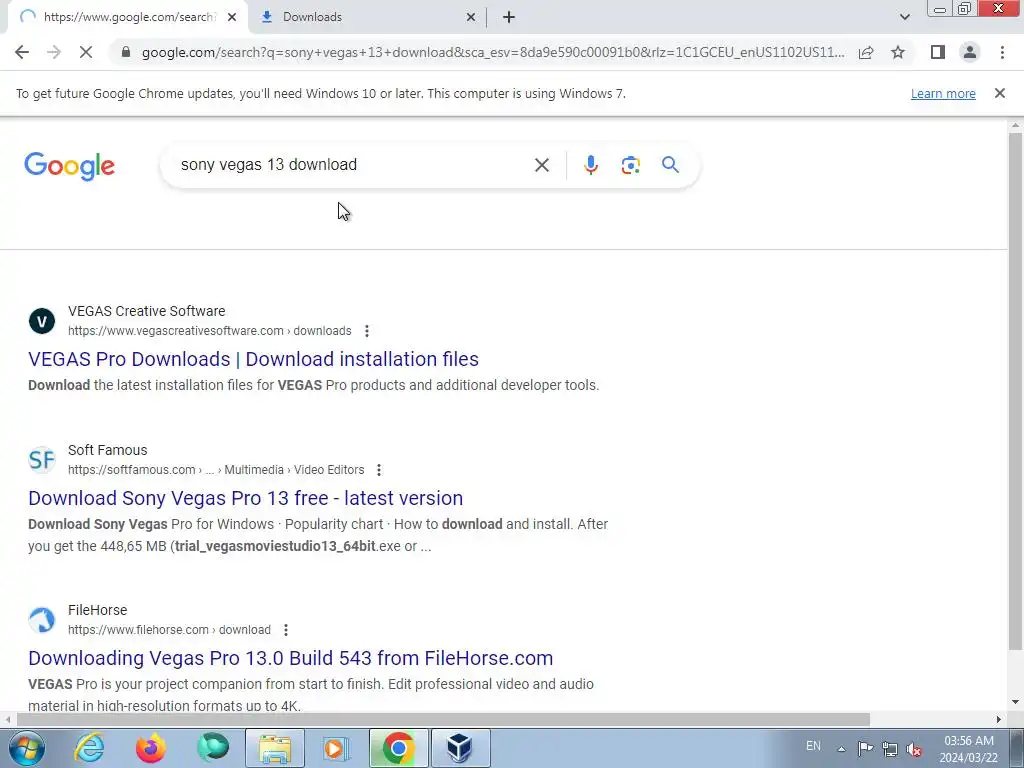Open more options for FileHorse result
1024x768 pixels.
[285, 630]
